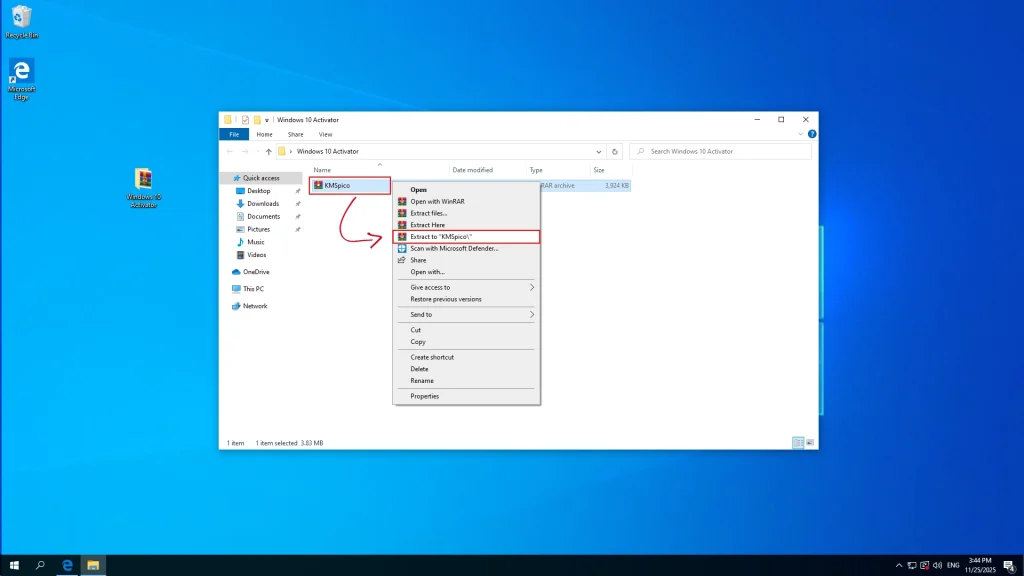Open File Explorer from the taskbar
This screenshot has height=576, width=1024.
92,564
